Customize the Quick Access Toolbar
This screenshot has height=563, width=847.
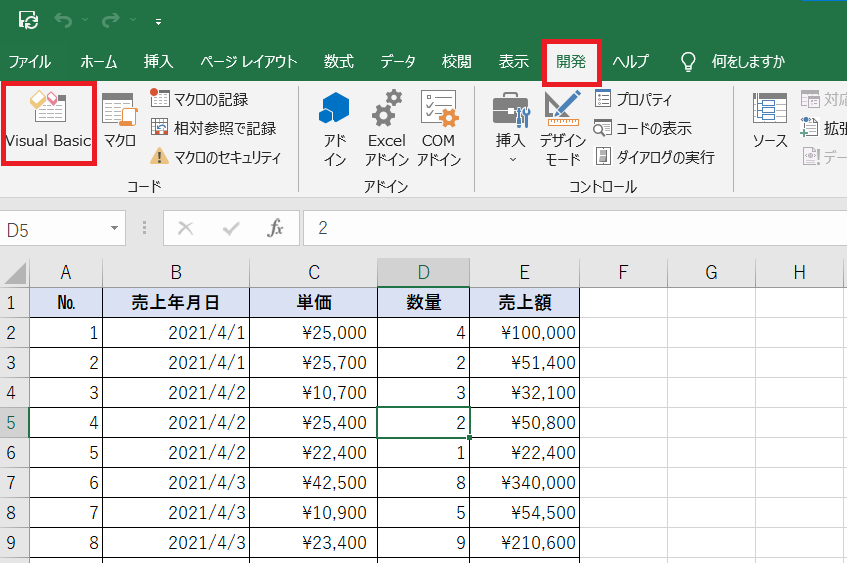[x=158, y=22]
